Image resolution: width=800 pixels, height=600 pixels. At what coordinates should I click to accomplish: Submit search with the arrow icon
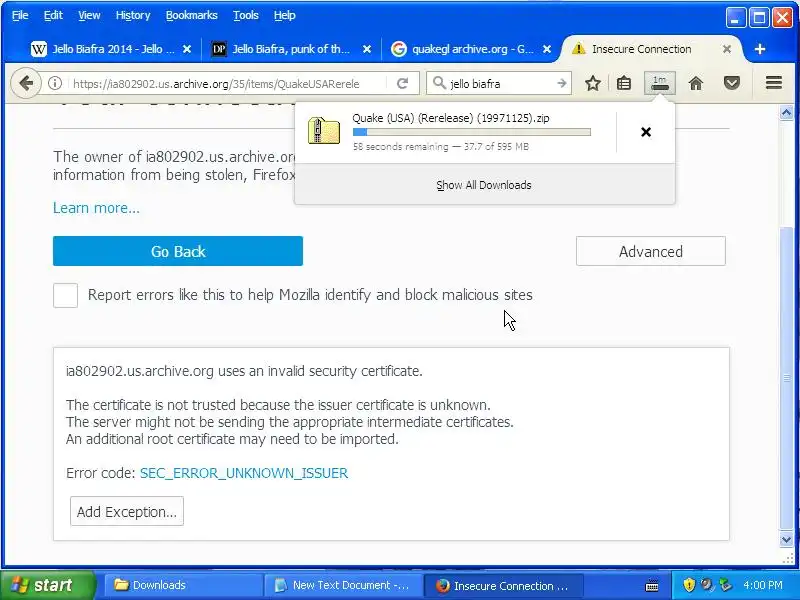(x=561, y=83)
